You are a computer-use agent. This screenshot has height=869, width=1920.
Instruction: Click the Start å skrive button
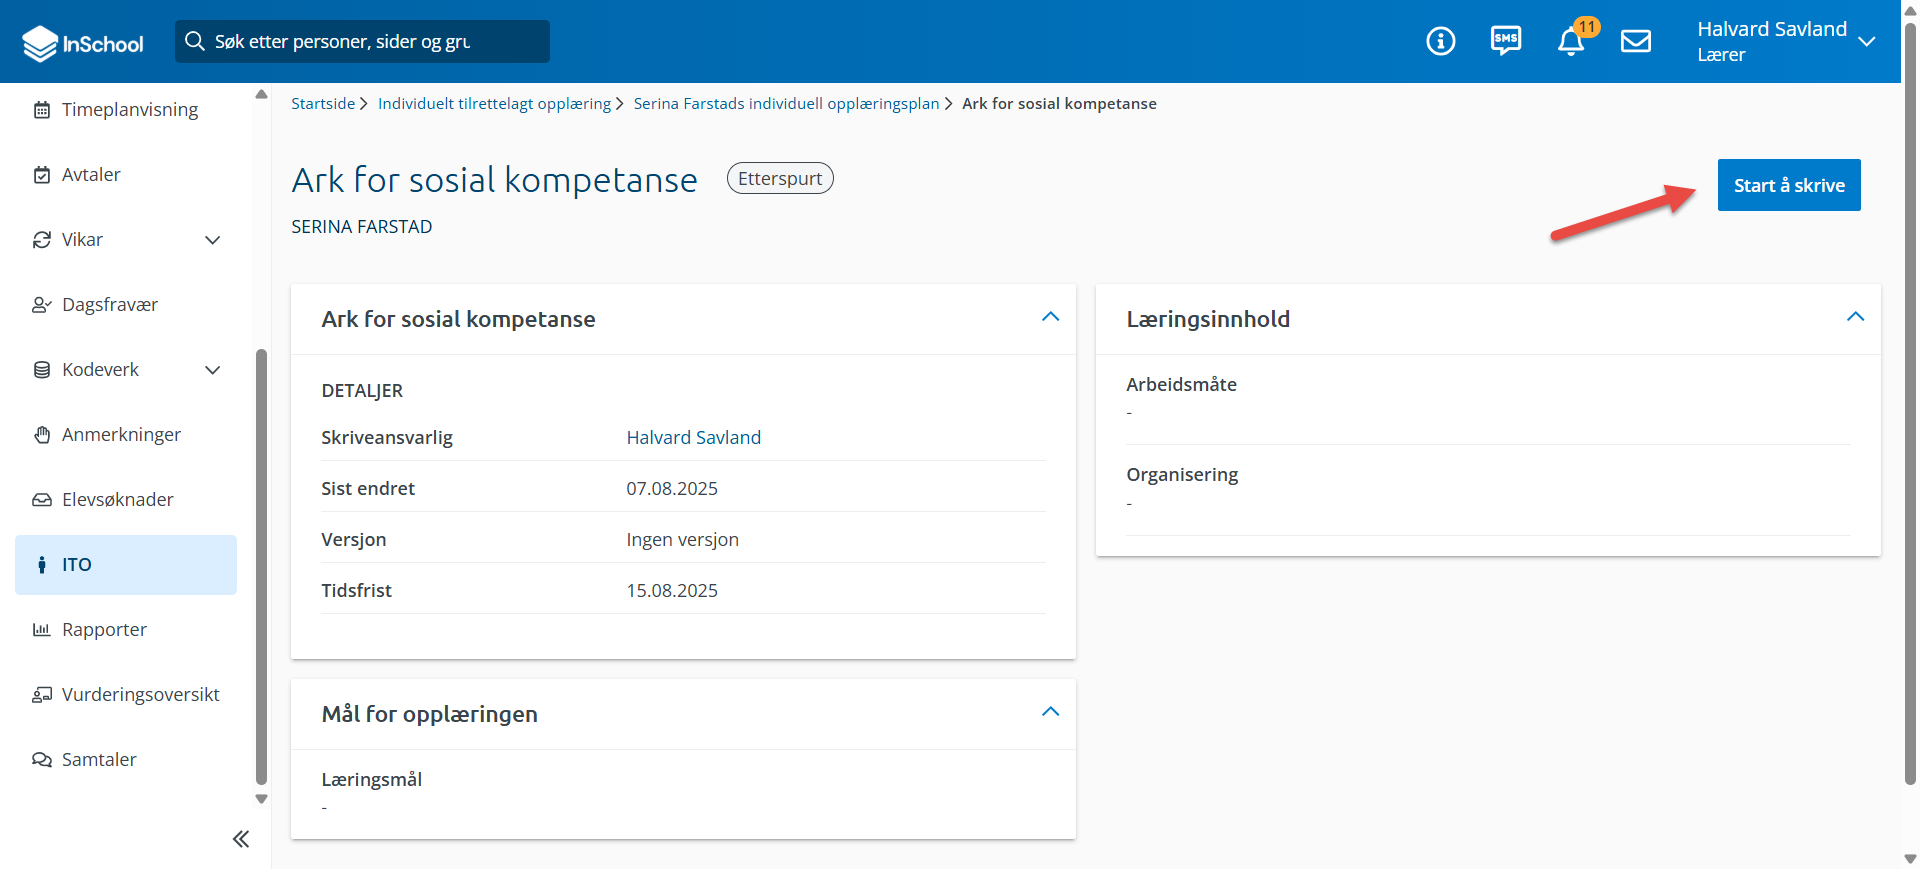click(x=1789, y=185)
